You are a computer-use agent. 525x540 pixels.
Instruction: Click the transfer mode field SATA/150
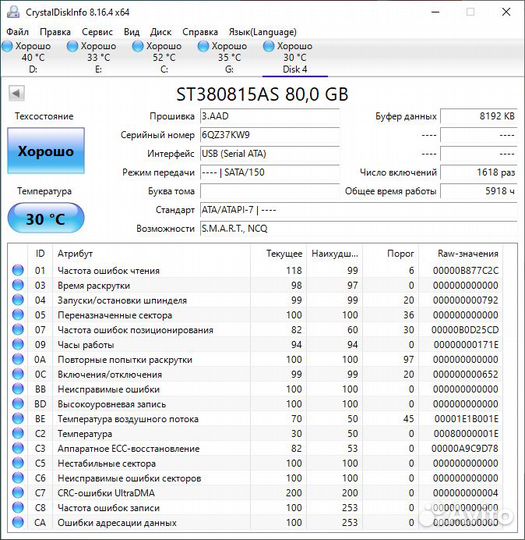click(270, 172)
